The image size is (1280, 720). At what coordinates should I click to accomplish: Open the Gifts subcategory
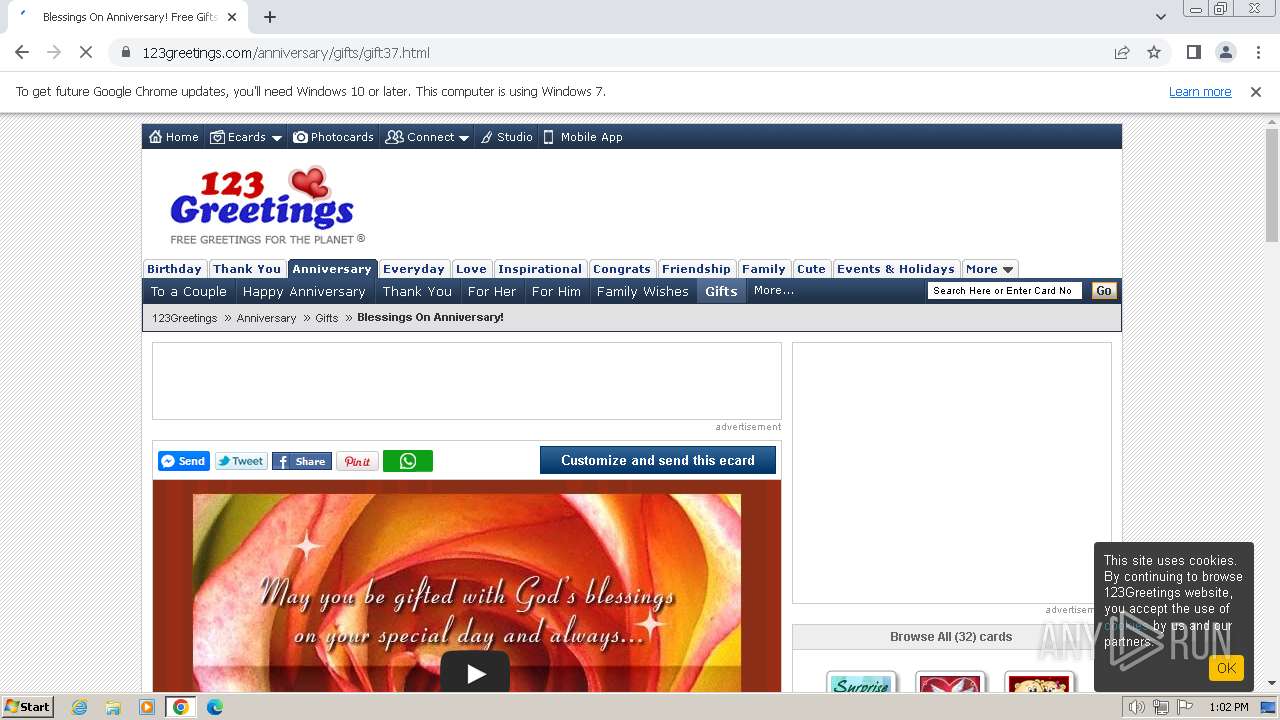coord(721,291)
